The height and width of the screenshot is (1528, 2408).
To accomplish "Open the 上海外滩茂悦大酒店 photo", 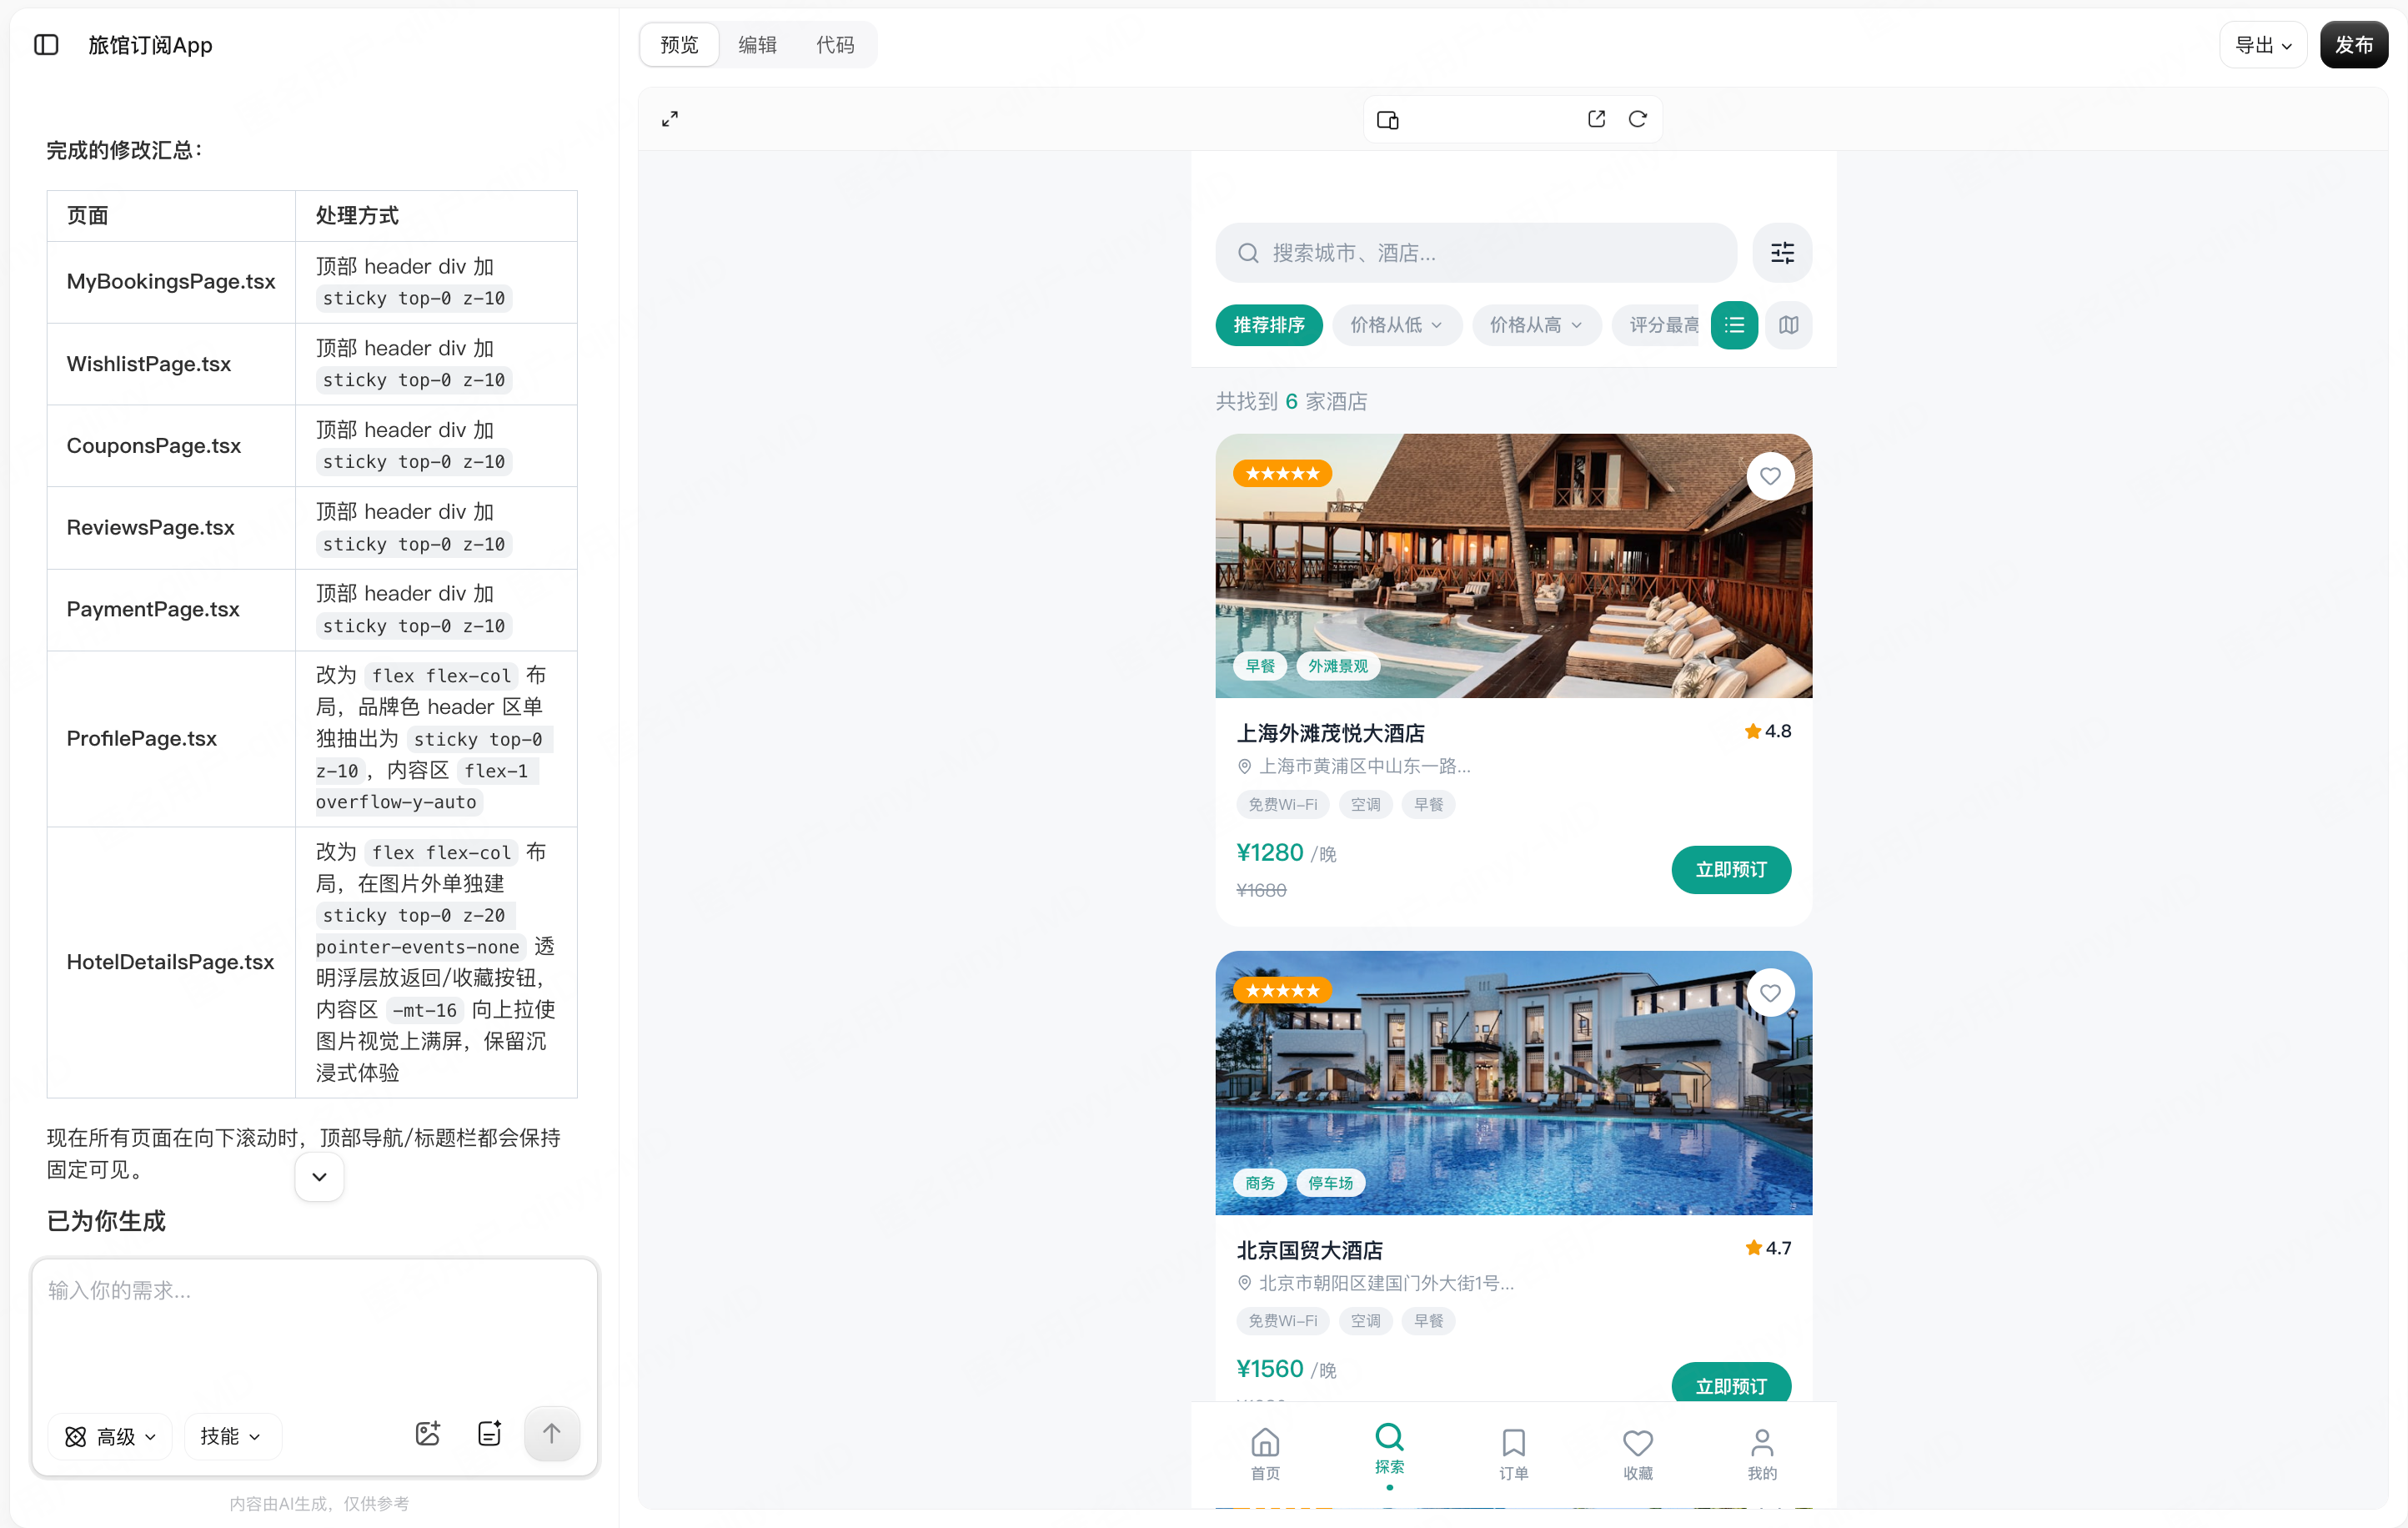I will (x=1514, y=566).
